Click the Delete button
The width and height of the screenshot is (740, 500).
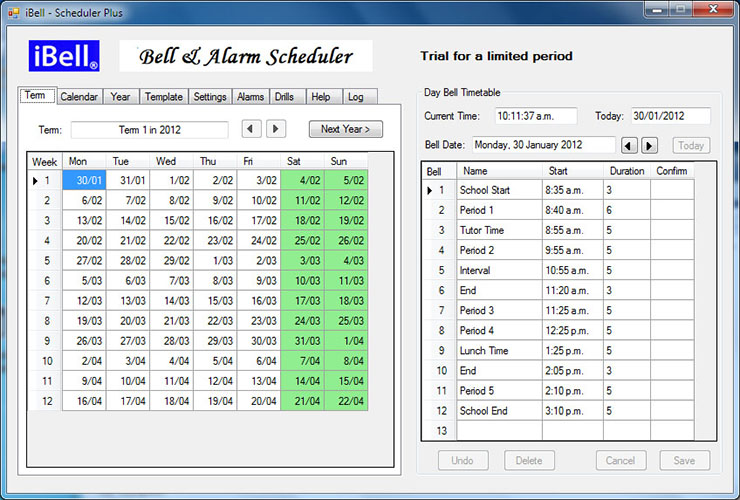point(529,460)
